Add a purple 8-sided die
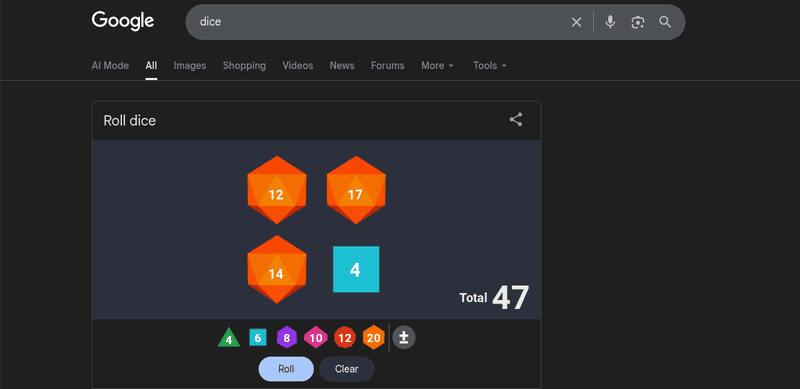The width and height of the screenshot is (800, 389). coord(287,337)
